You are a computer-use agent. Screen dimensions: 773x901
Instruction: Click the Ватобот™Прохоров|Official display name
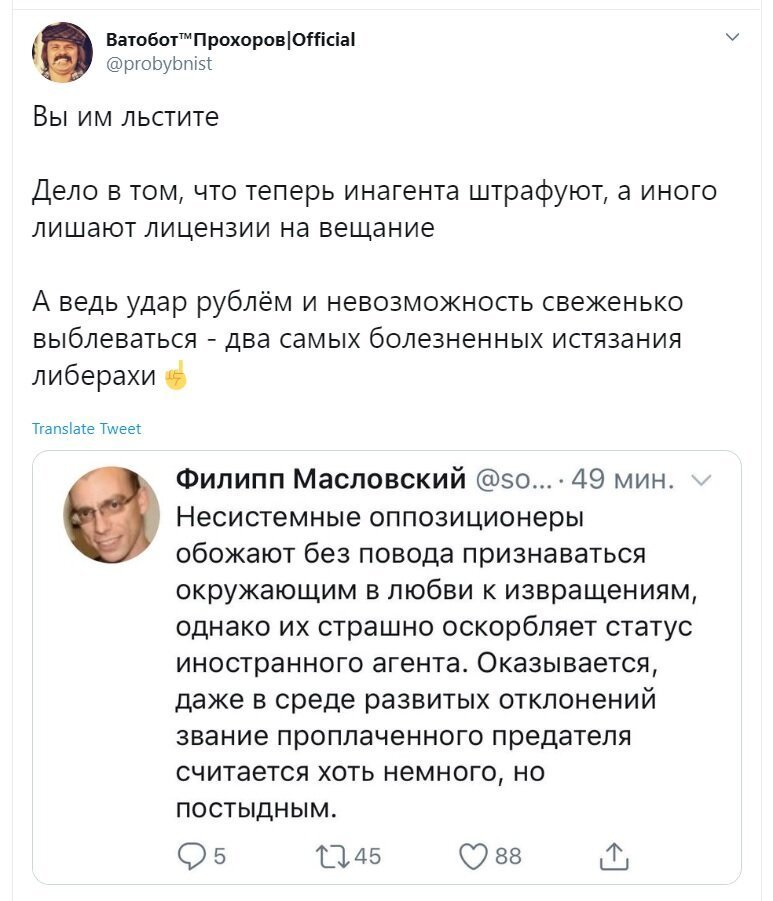230,40
